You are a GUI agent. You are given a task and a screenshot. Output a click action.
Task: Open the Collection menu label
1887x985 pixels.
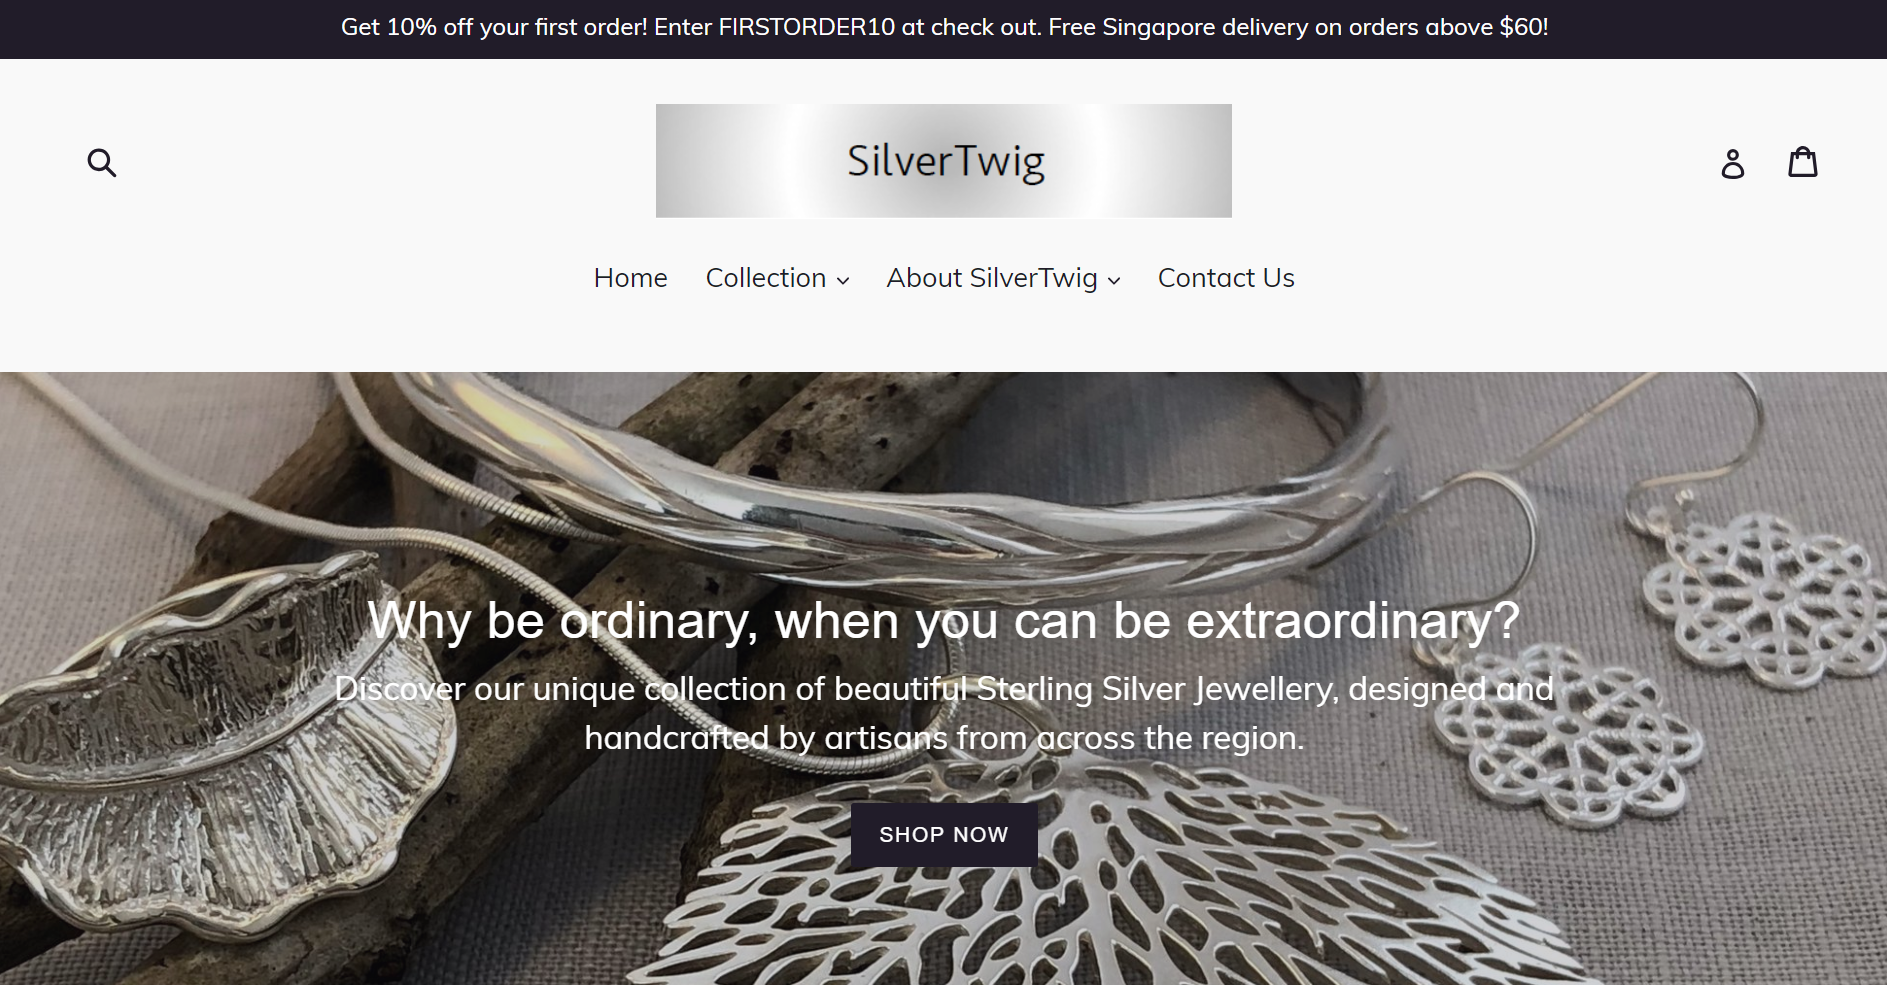click(x=766, y=278)
